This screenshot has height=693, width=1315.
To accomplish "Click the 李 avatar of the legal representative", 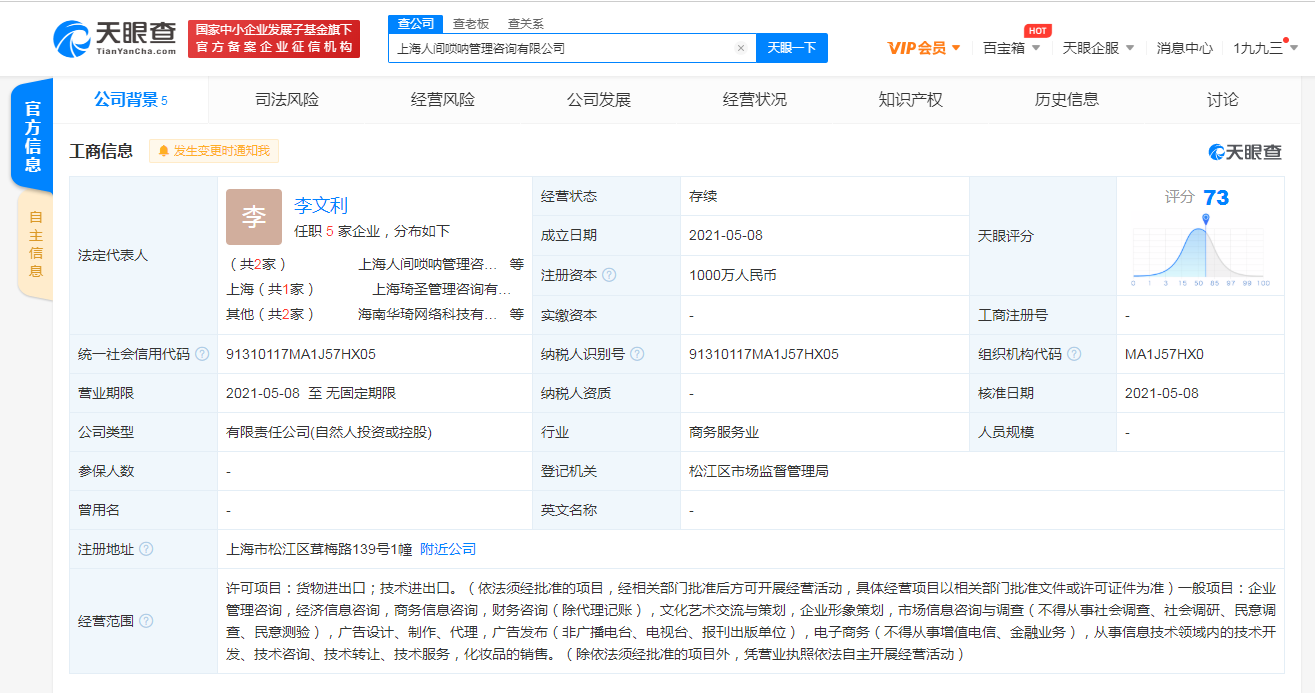I will coord(253,217).
